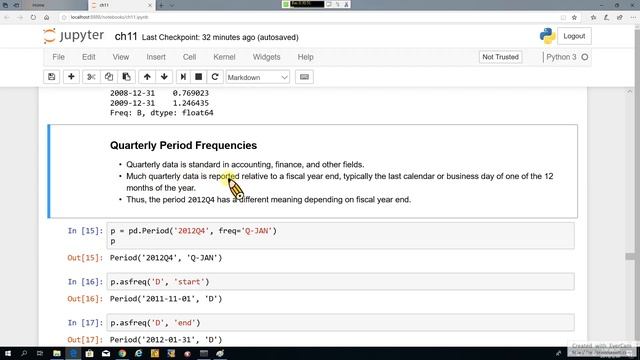Rename notebook via ch11 title
Screen dimensions: 640x360
point(126,37)
